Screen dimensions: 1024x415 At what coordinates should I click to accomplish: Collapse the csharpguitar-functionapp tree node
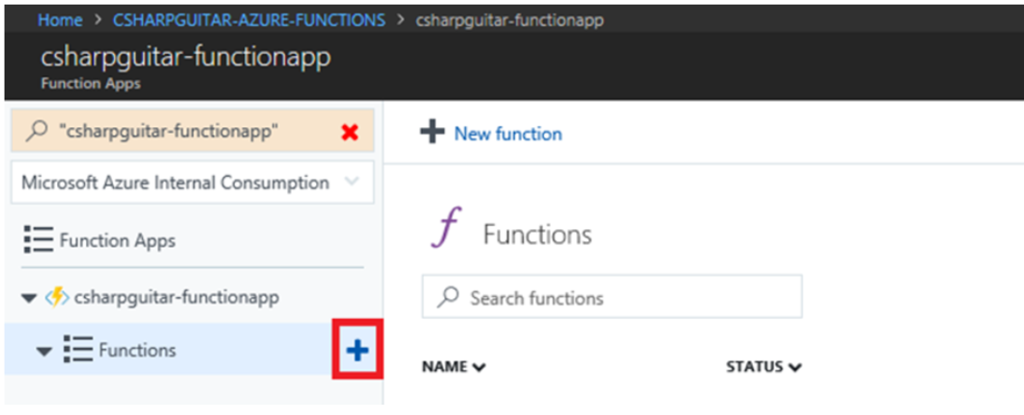29,299
